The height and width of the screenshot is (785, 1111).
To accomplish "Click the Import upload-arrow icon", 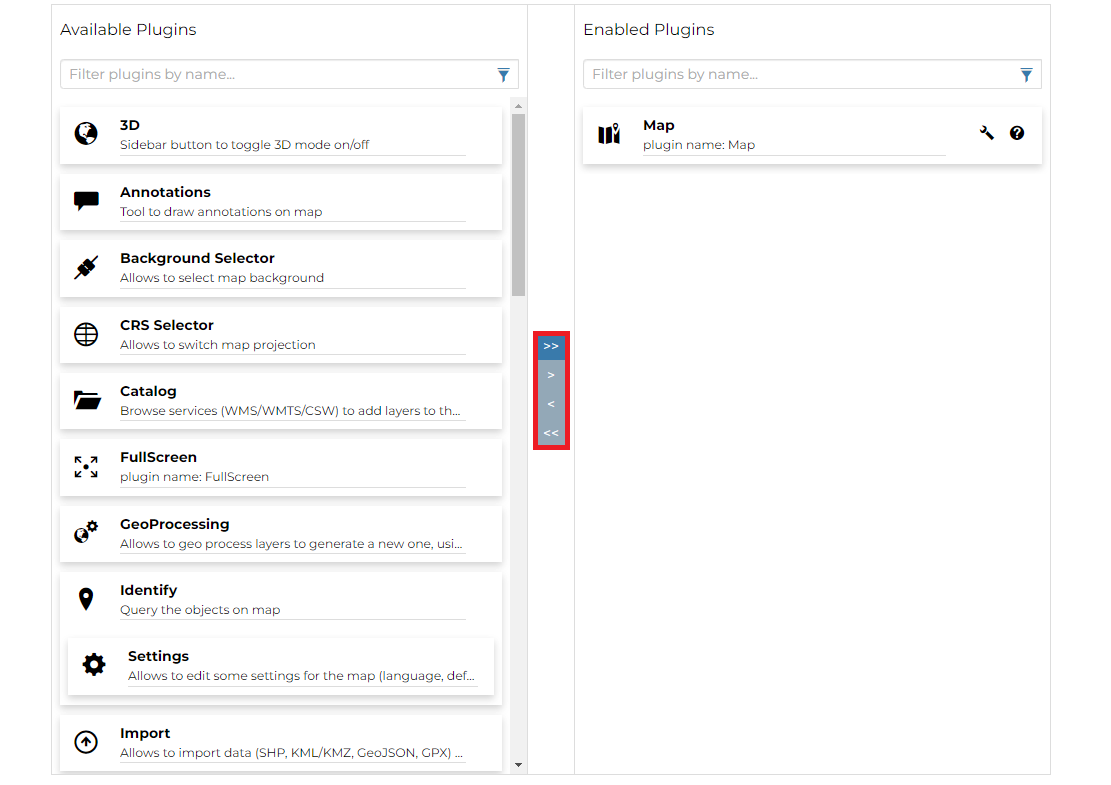I will click(86, 740).
